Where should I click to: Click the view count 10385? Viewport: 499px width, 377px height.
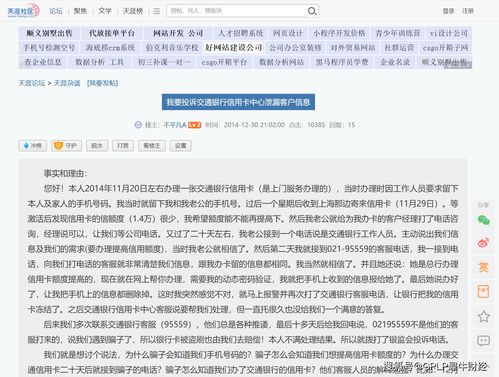click(x=316, y=125)
